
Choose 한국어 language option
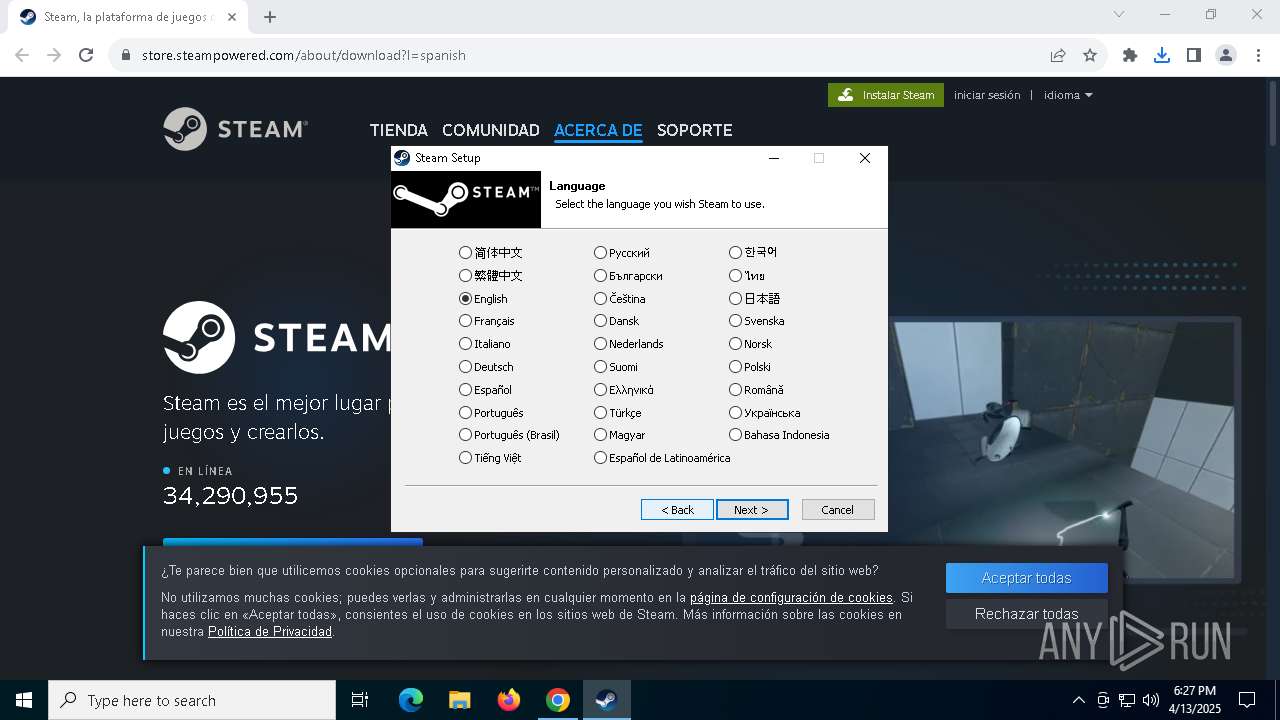pyautogui.click(x=754, y=253)
